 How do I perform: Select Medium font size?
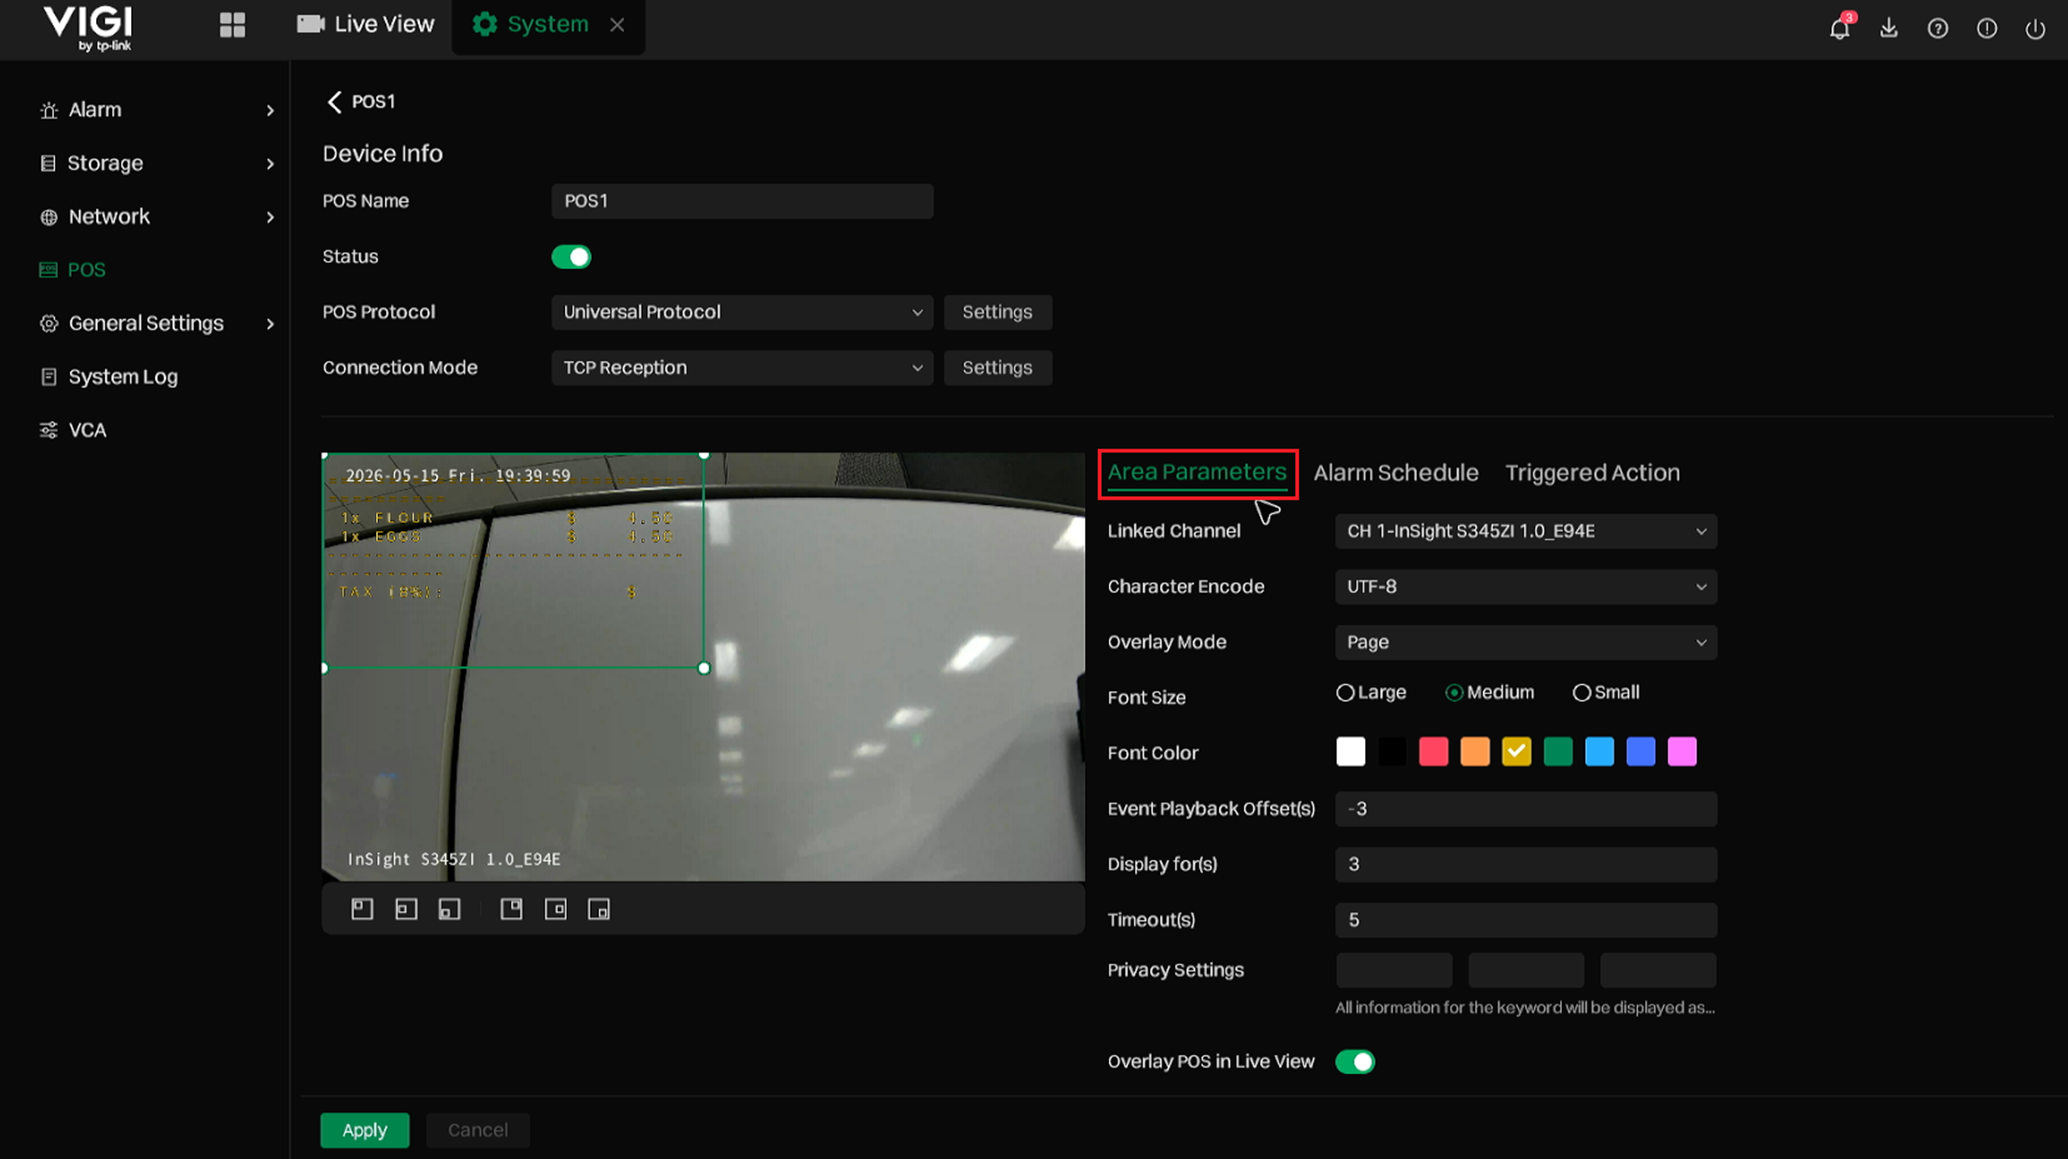point(1489,692)
